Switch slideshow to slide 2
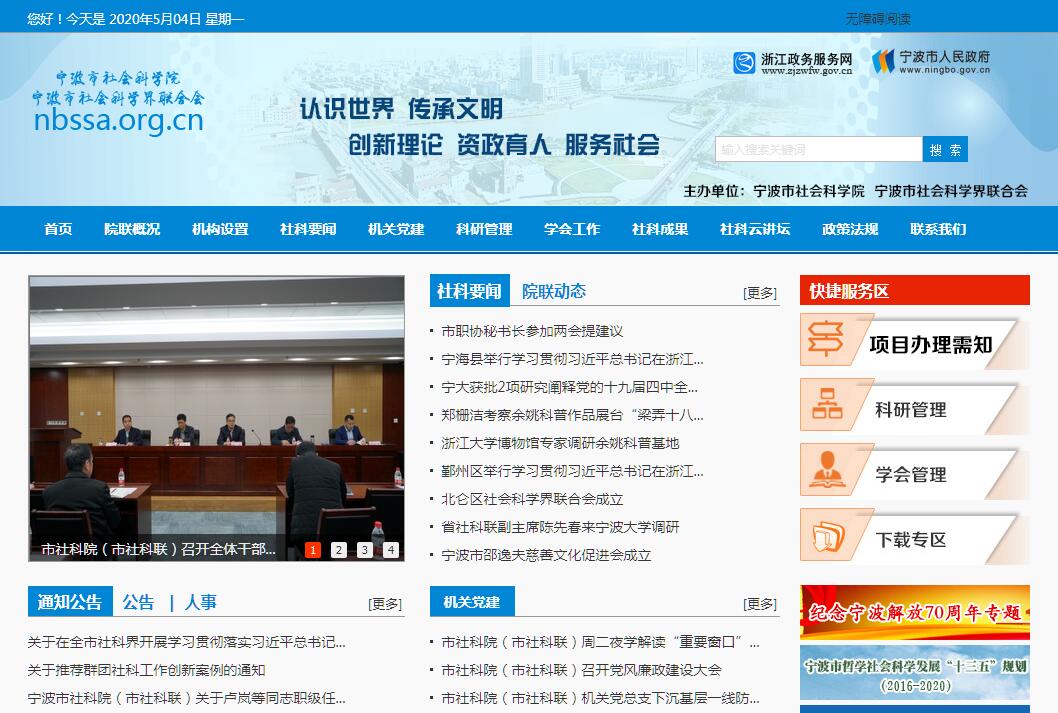1058x713 pixels. [x=339, y=550]
